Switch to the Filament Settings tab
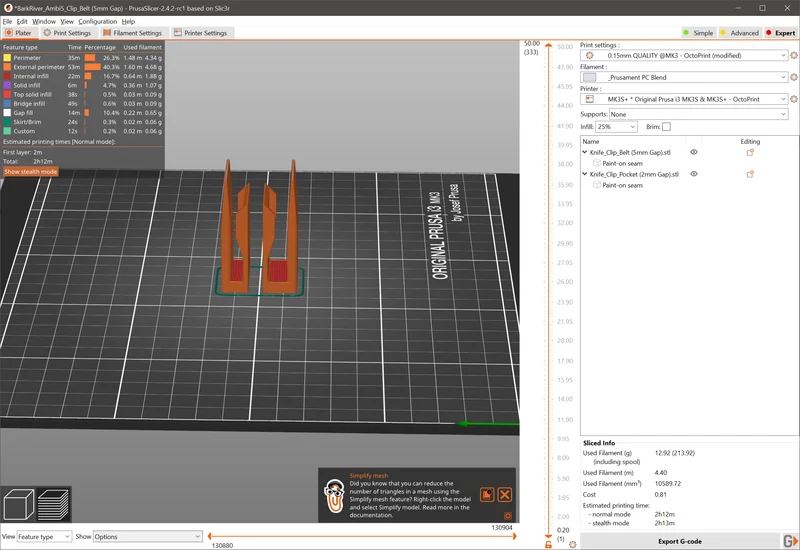Viewport: 800px width, 550px height. [x=132, y=33]
